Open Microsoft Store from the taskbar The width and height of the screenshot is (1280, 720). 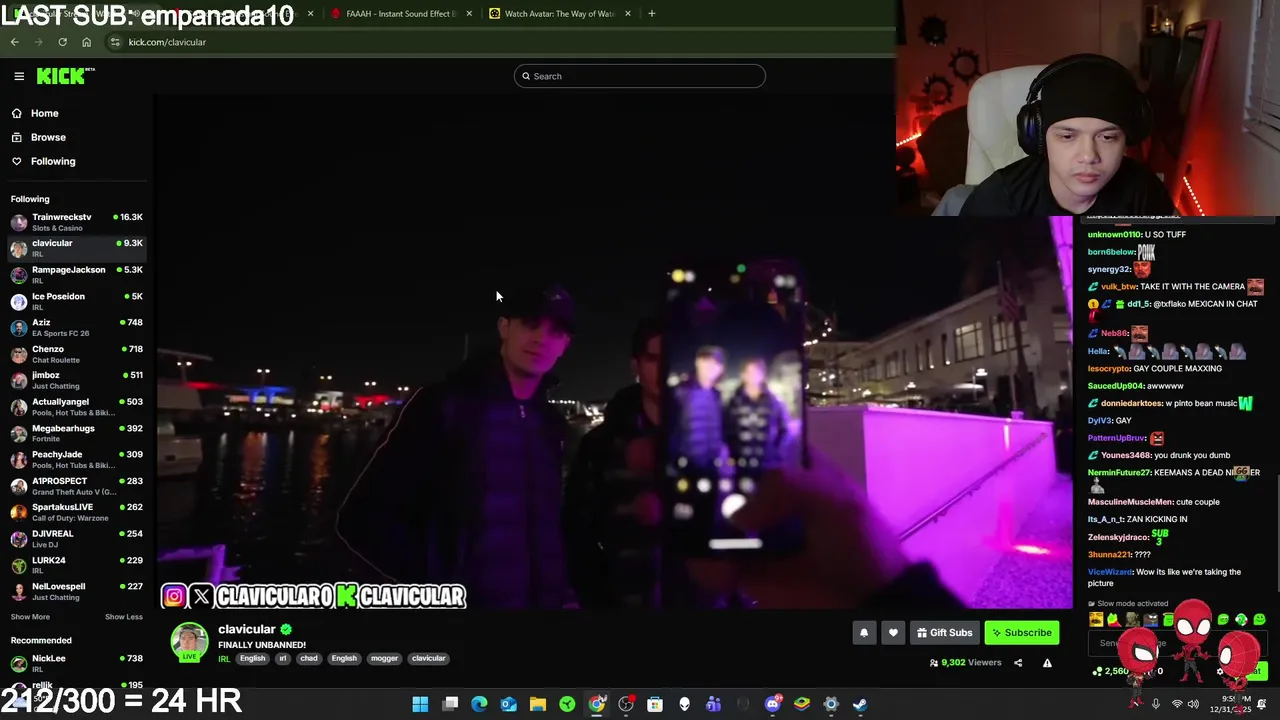point(655,704)
